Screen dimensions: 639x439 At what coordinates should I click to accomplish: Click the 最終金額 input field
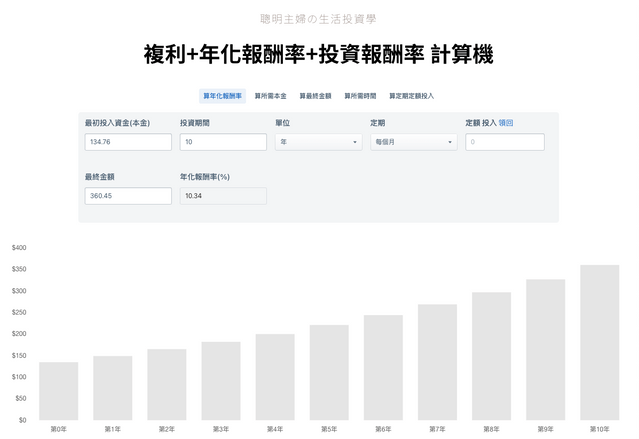(128, 196)
